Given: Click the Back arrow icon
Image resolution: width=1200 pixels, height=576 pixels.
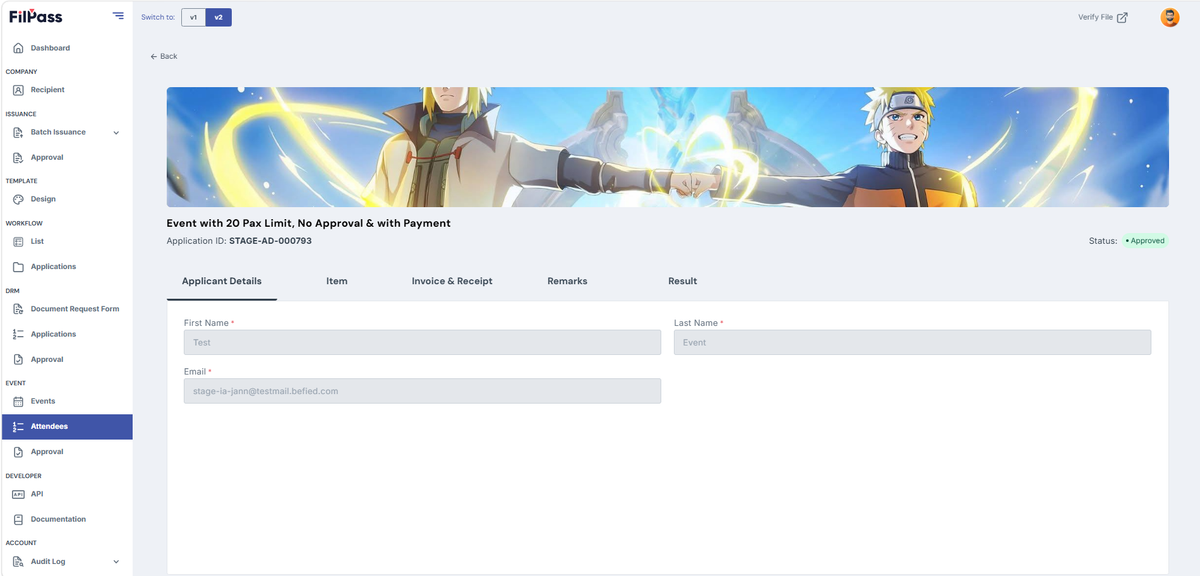Looking at the screenshot, I should pos(154,56).
